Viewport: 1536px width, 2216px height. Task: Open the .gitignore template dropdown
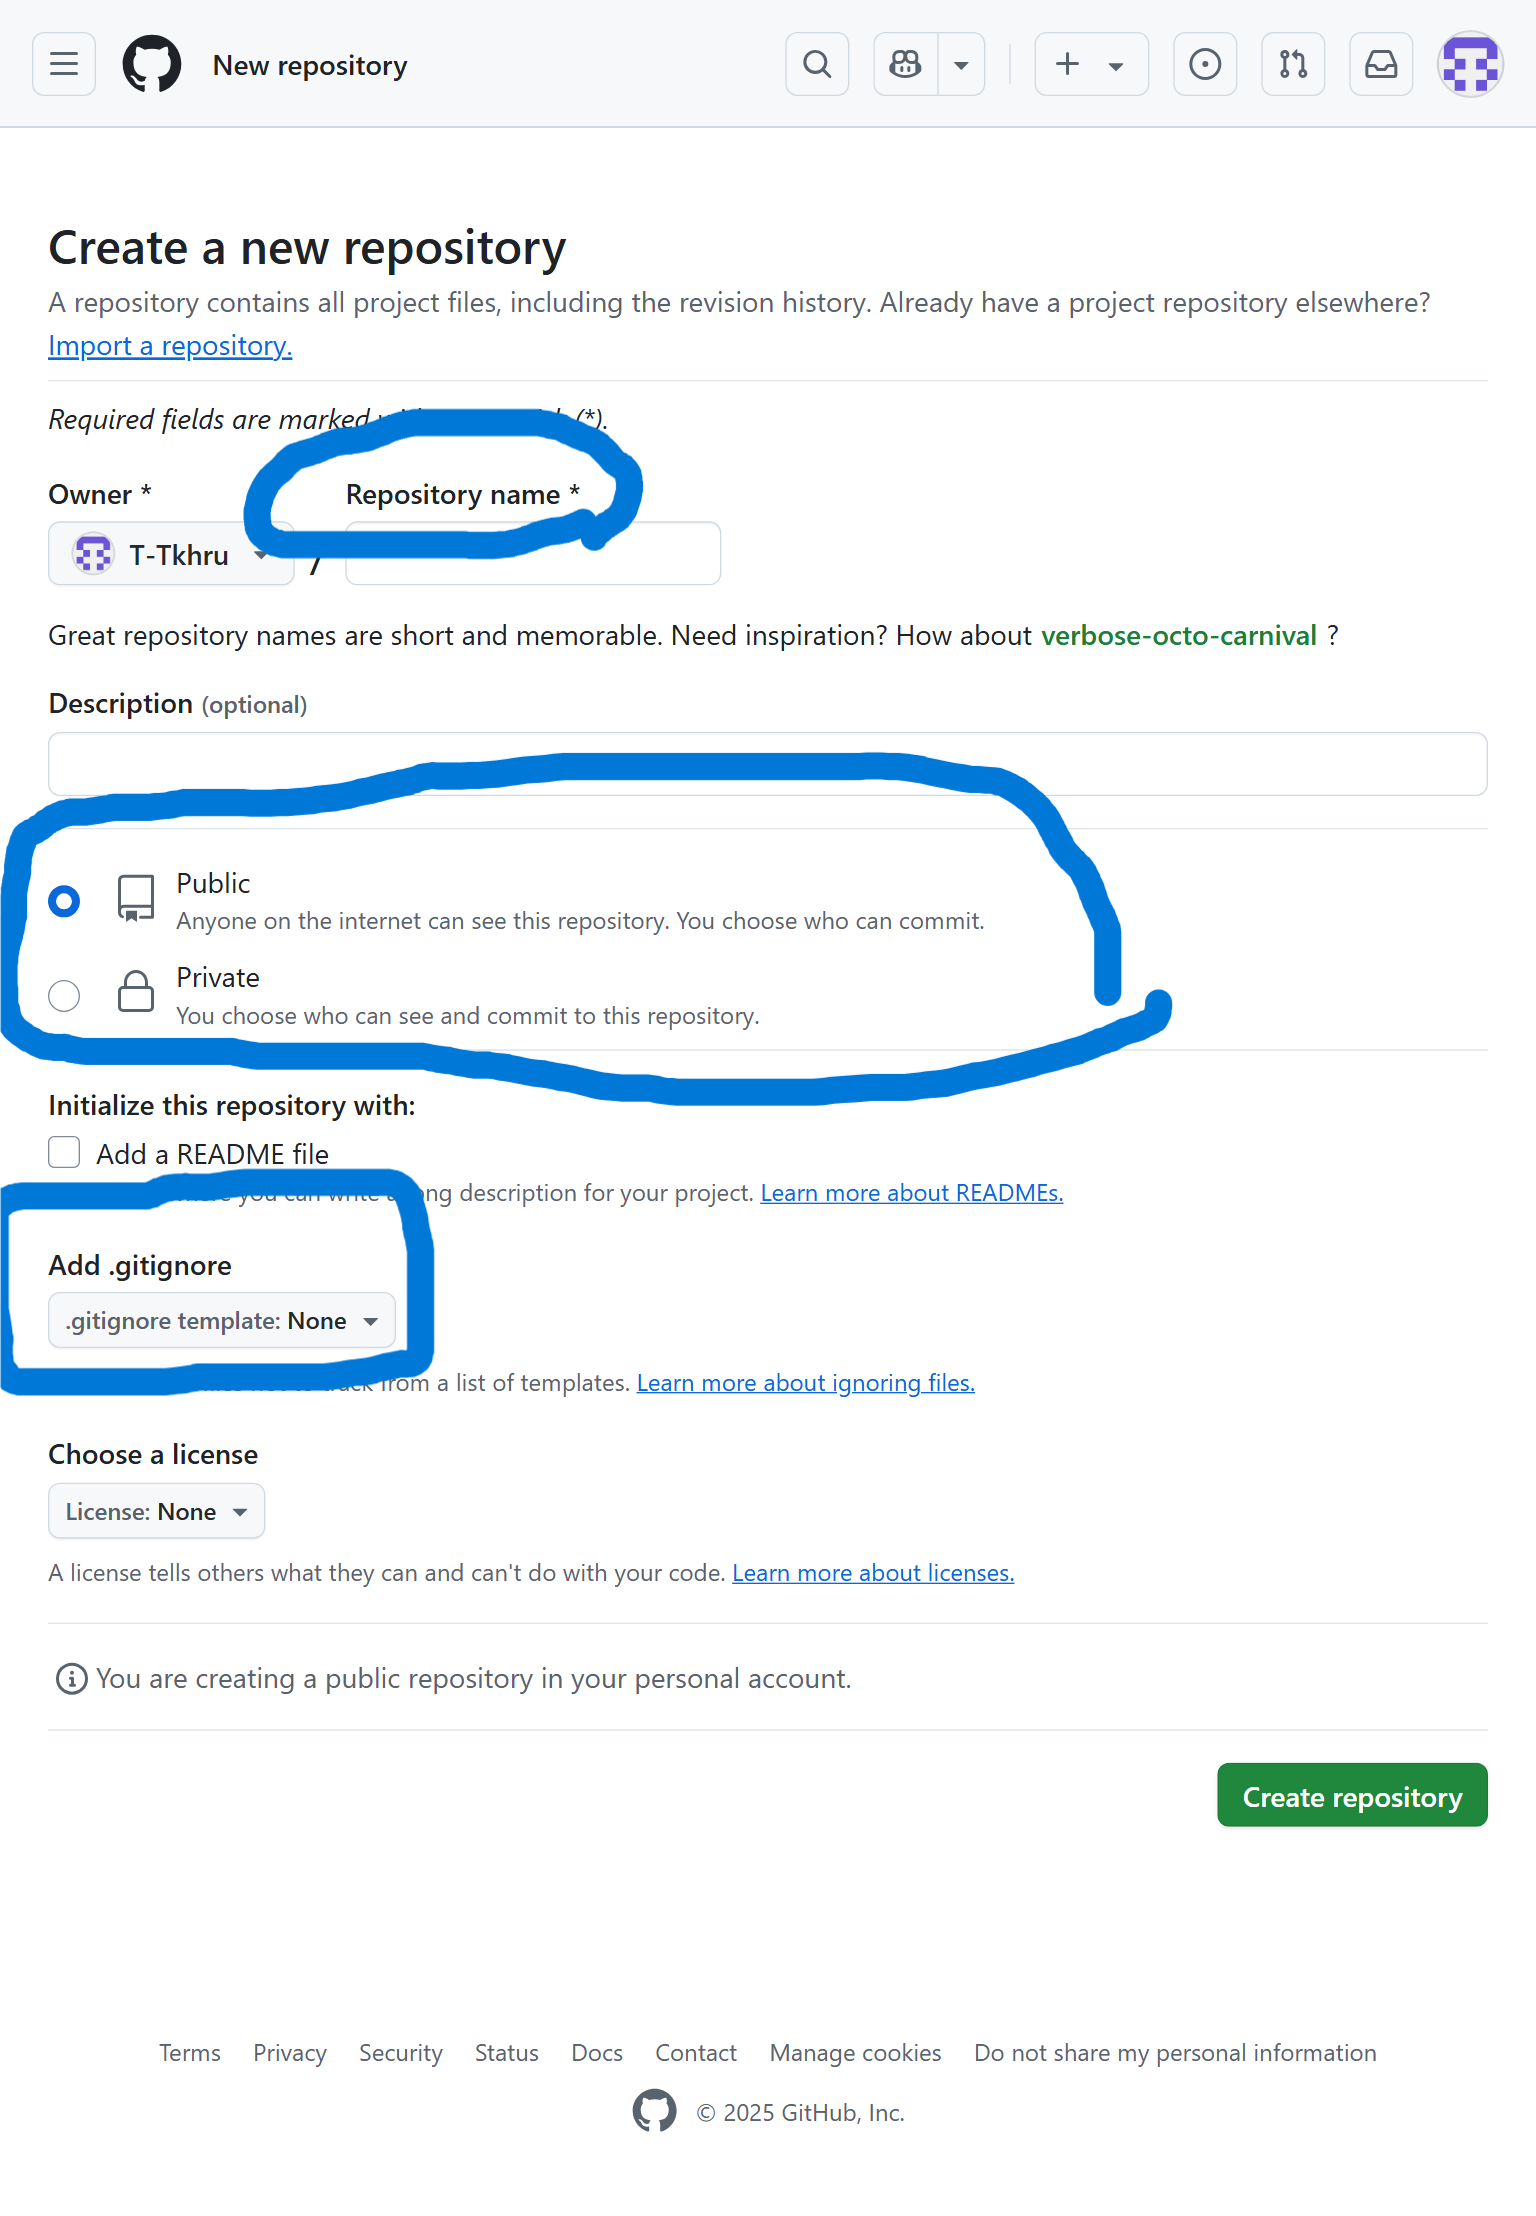click(222, 1320)
